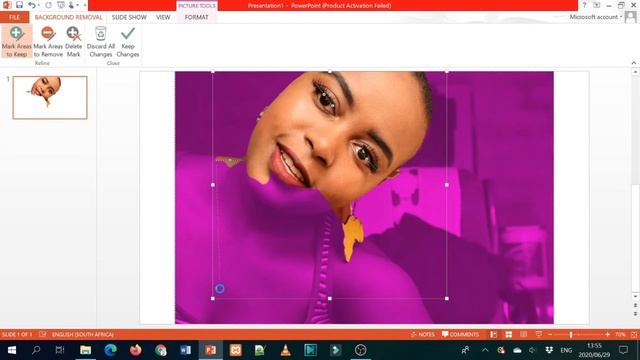Click English (South Africa) language indicator
This screenshot has height=360, width=640.
(83, 334)
